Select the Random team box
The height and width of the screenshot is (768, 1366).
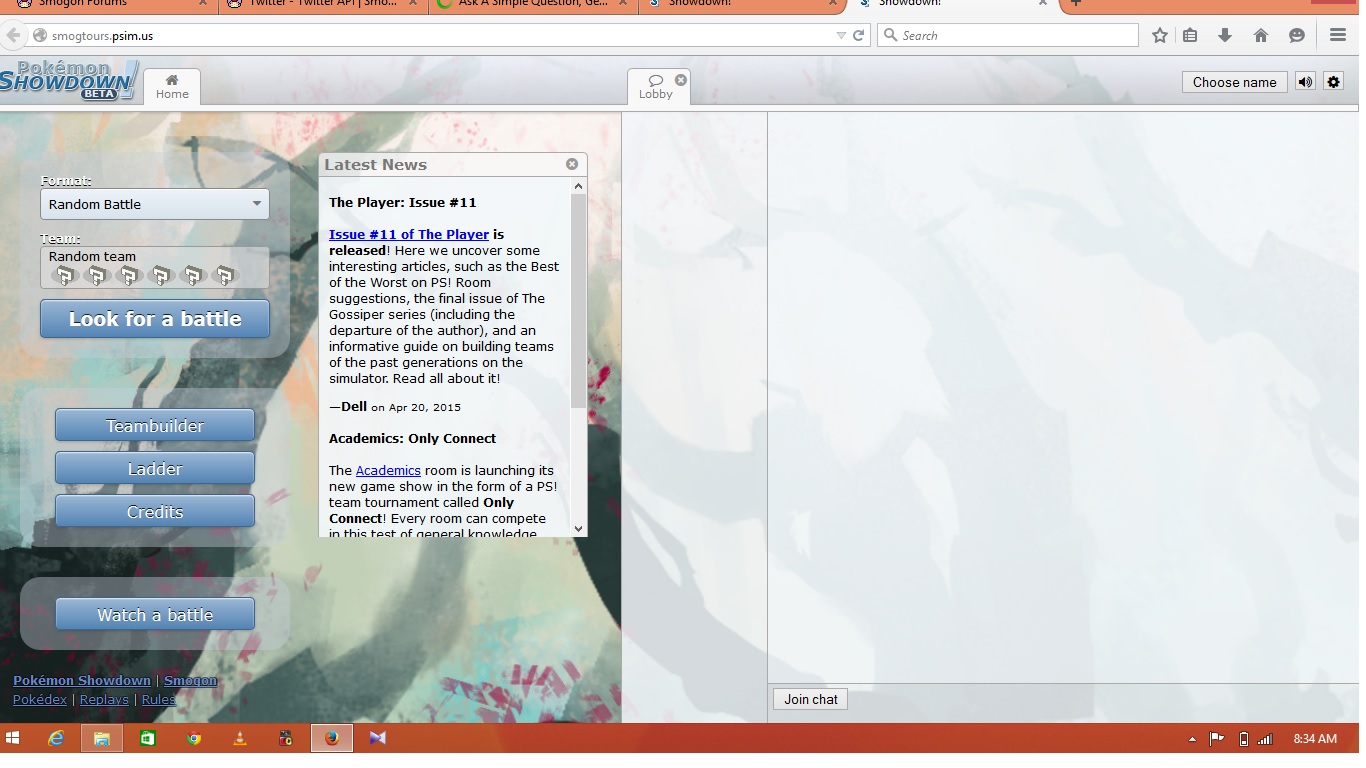click(x=155, y=268)
